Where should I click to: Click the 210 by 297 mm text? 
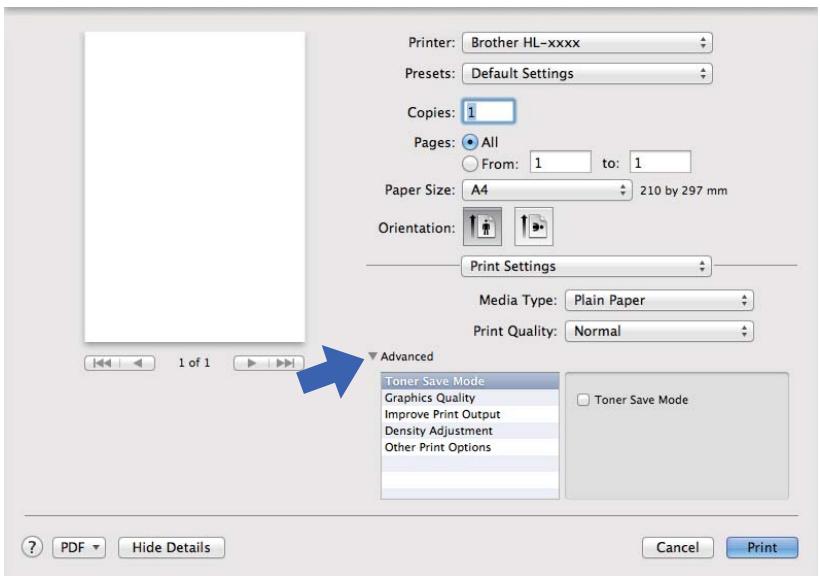click(x=684, y=190)
